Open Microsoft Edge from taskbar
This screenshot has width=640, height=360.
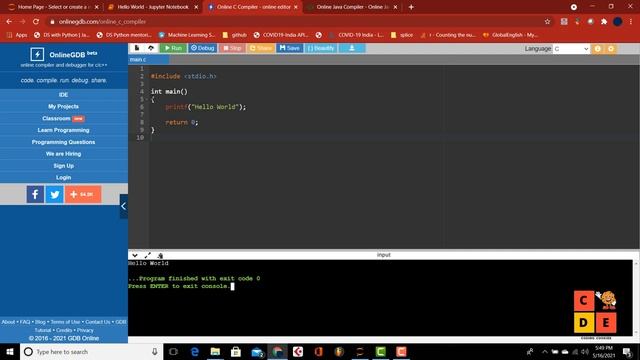point(195,351)
